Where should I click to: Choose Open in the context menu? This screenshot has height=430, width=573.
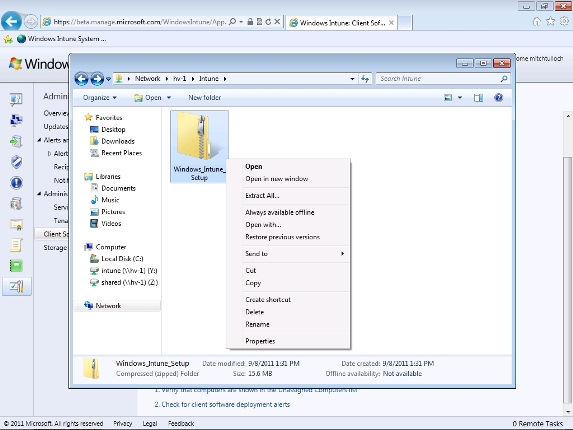point(254,167)
